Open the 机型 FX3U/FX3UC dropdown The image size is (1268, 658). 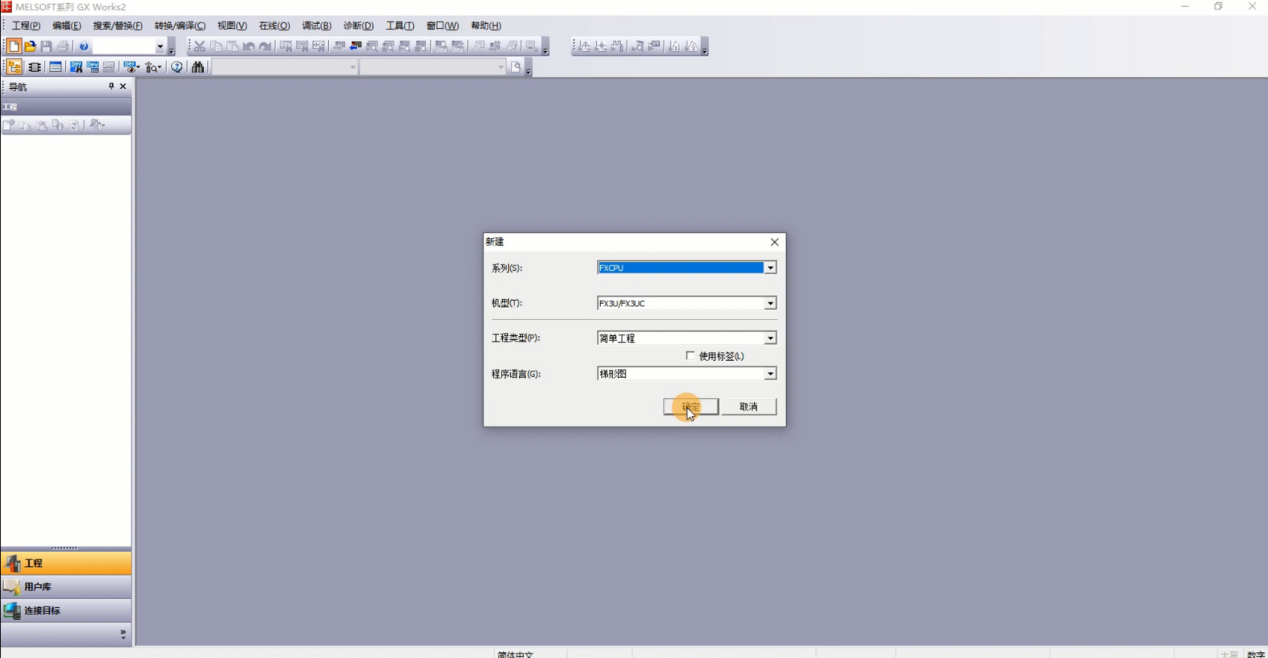click(770, 303)
